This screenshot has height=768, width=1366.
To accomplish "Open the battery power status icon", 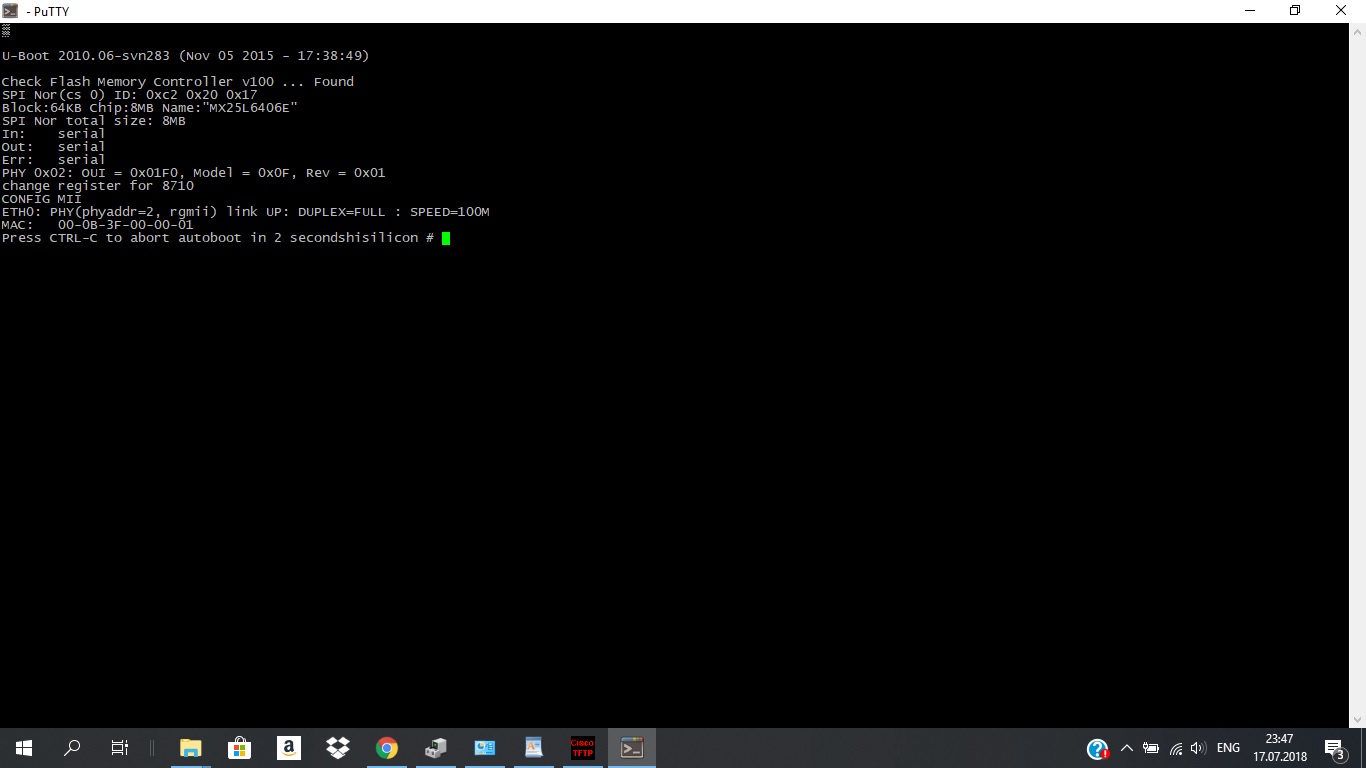I will 1151,748.
